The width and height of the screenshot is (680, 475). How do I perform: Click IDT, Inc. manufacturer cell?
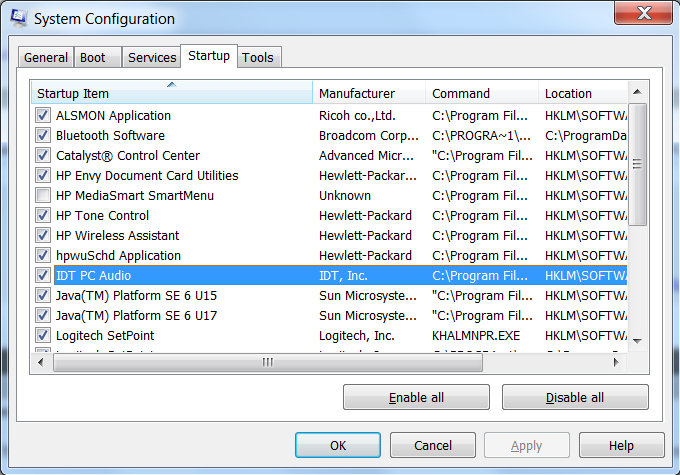[343, 275]
